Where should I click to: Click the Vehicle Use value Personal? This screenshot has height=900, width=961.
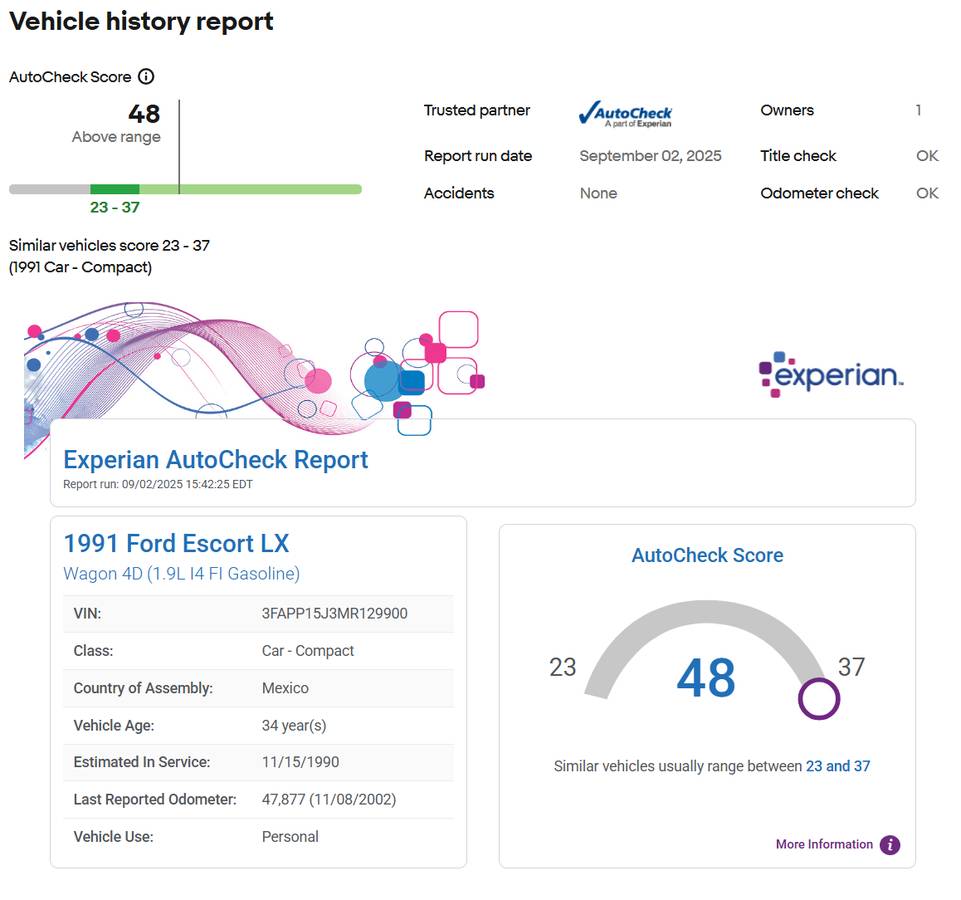(x=290, y=837)
